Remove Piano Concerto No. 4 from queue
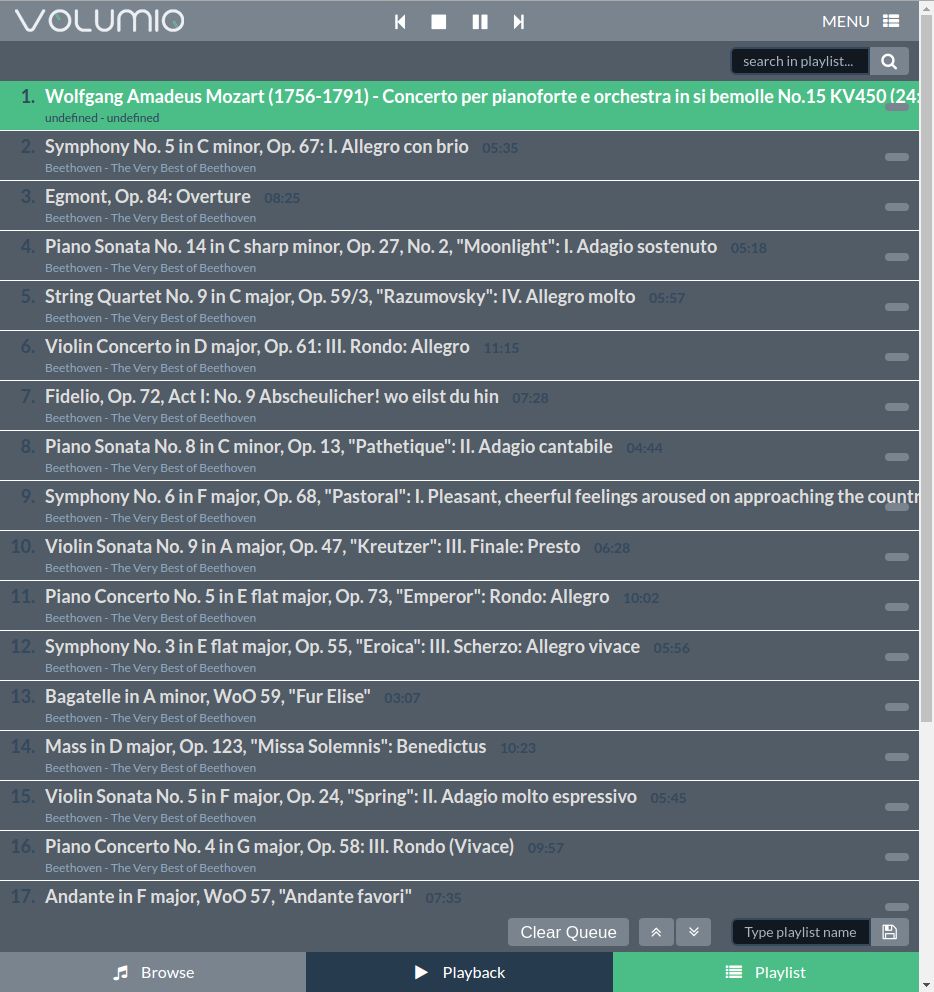This screenshot has width=934, height=992. 897,857
